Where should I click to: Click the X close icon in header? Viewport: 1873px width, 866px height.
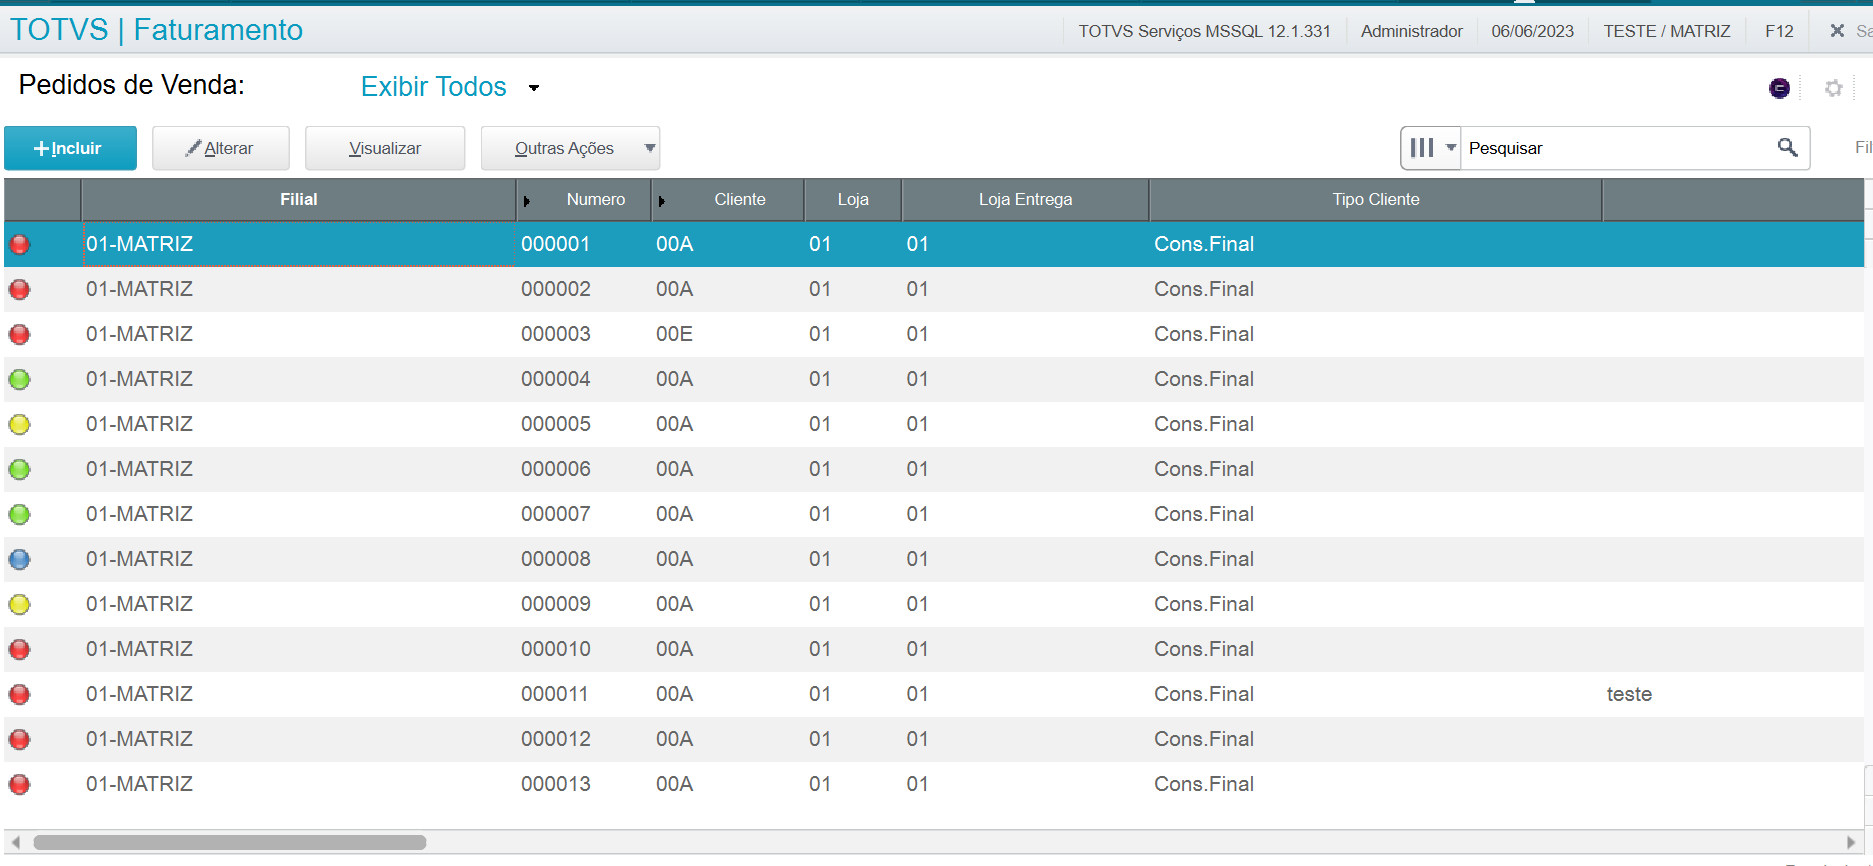tap(1837, 31)
